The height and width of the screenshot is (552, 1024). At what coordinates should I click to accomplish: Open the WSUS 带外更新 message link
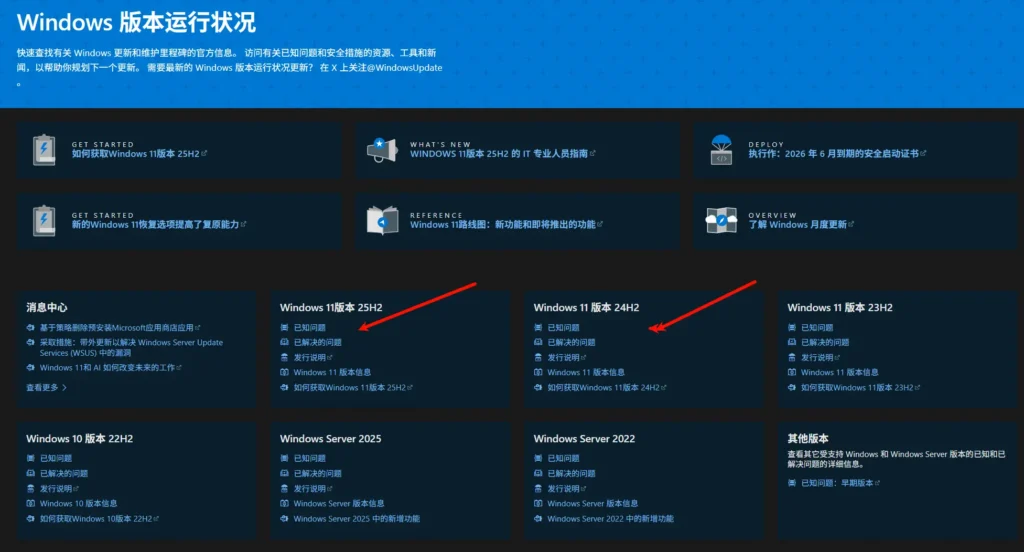(x=131, y=348)
